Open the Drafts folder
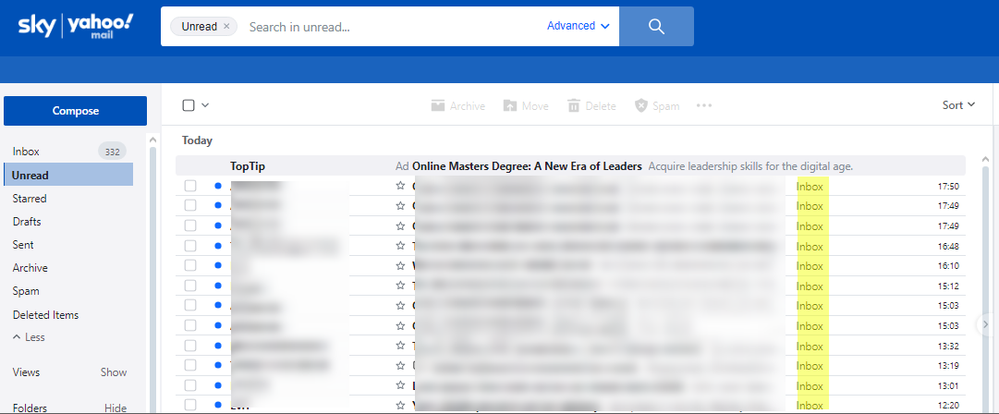Image resolution: width=999 pixels, height=414 pixels. point(27,222)
